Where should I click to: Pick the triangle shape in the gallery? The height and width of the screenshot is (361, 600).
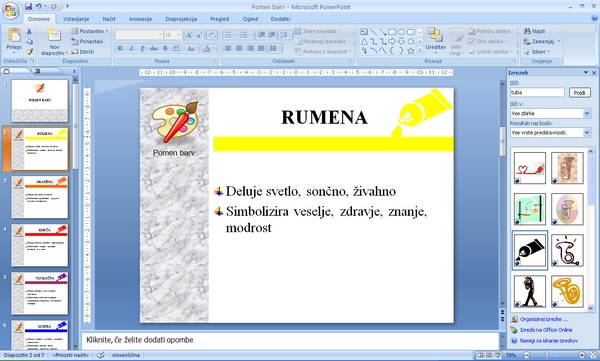tap(364, 41)
